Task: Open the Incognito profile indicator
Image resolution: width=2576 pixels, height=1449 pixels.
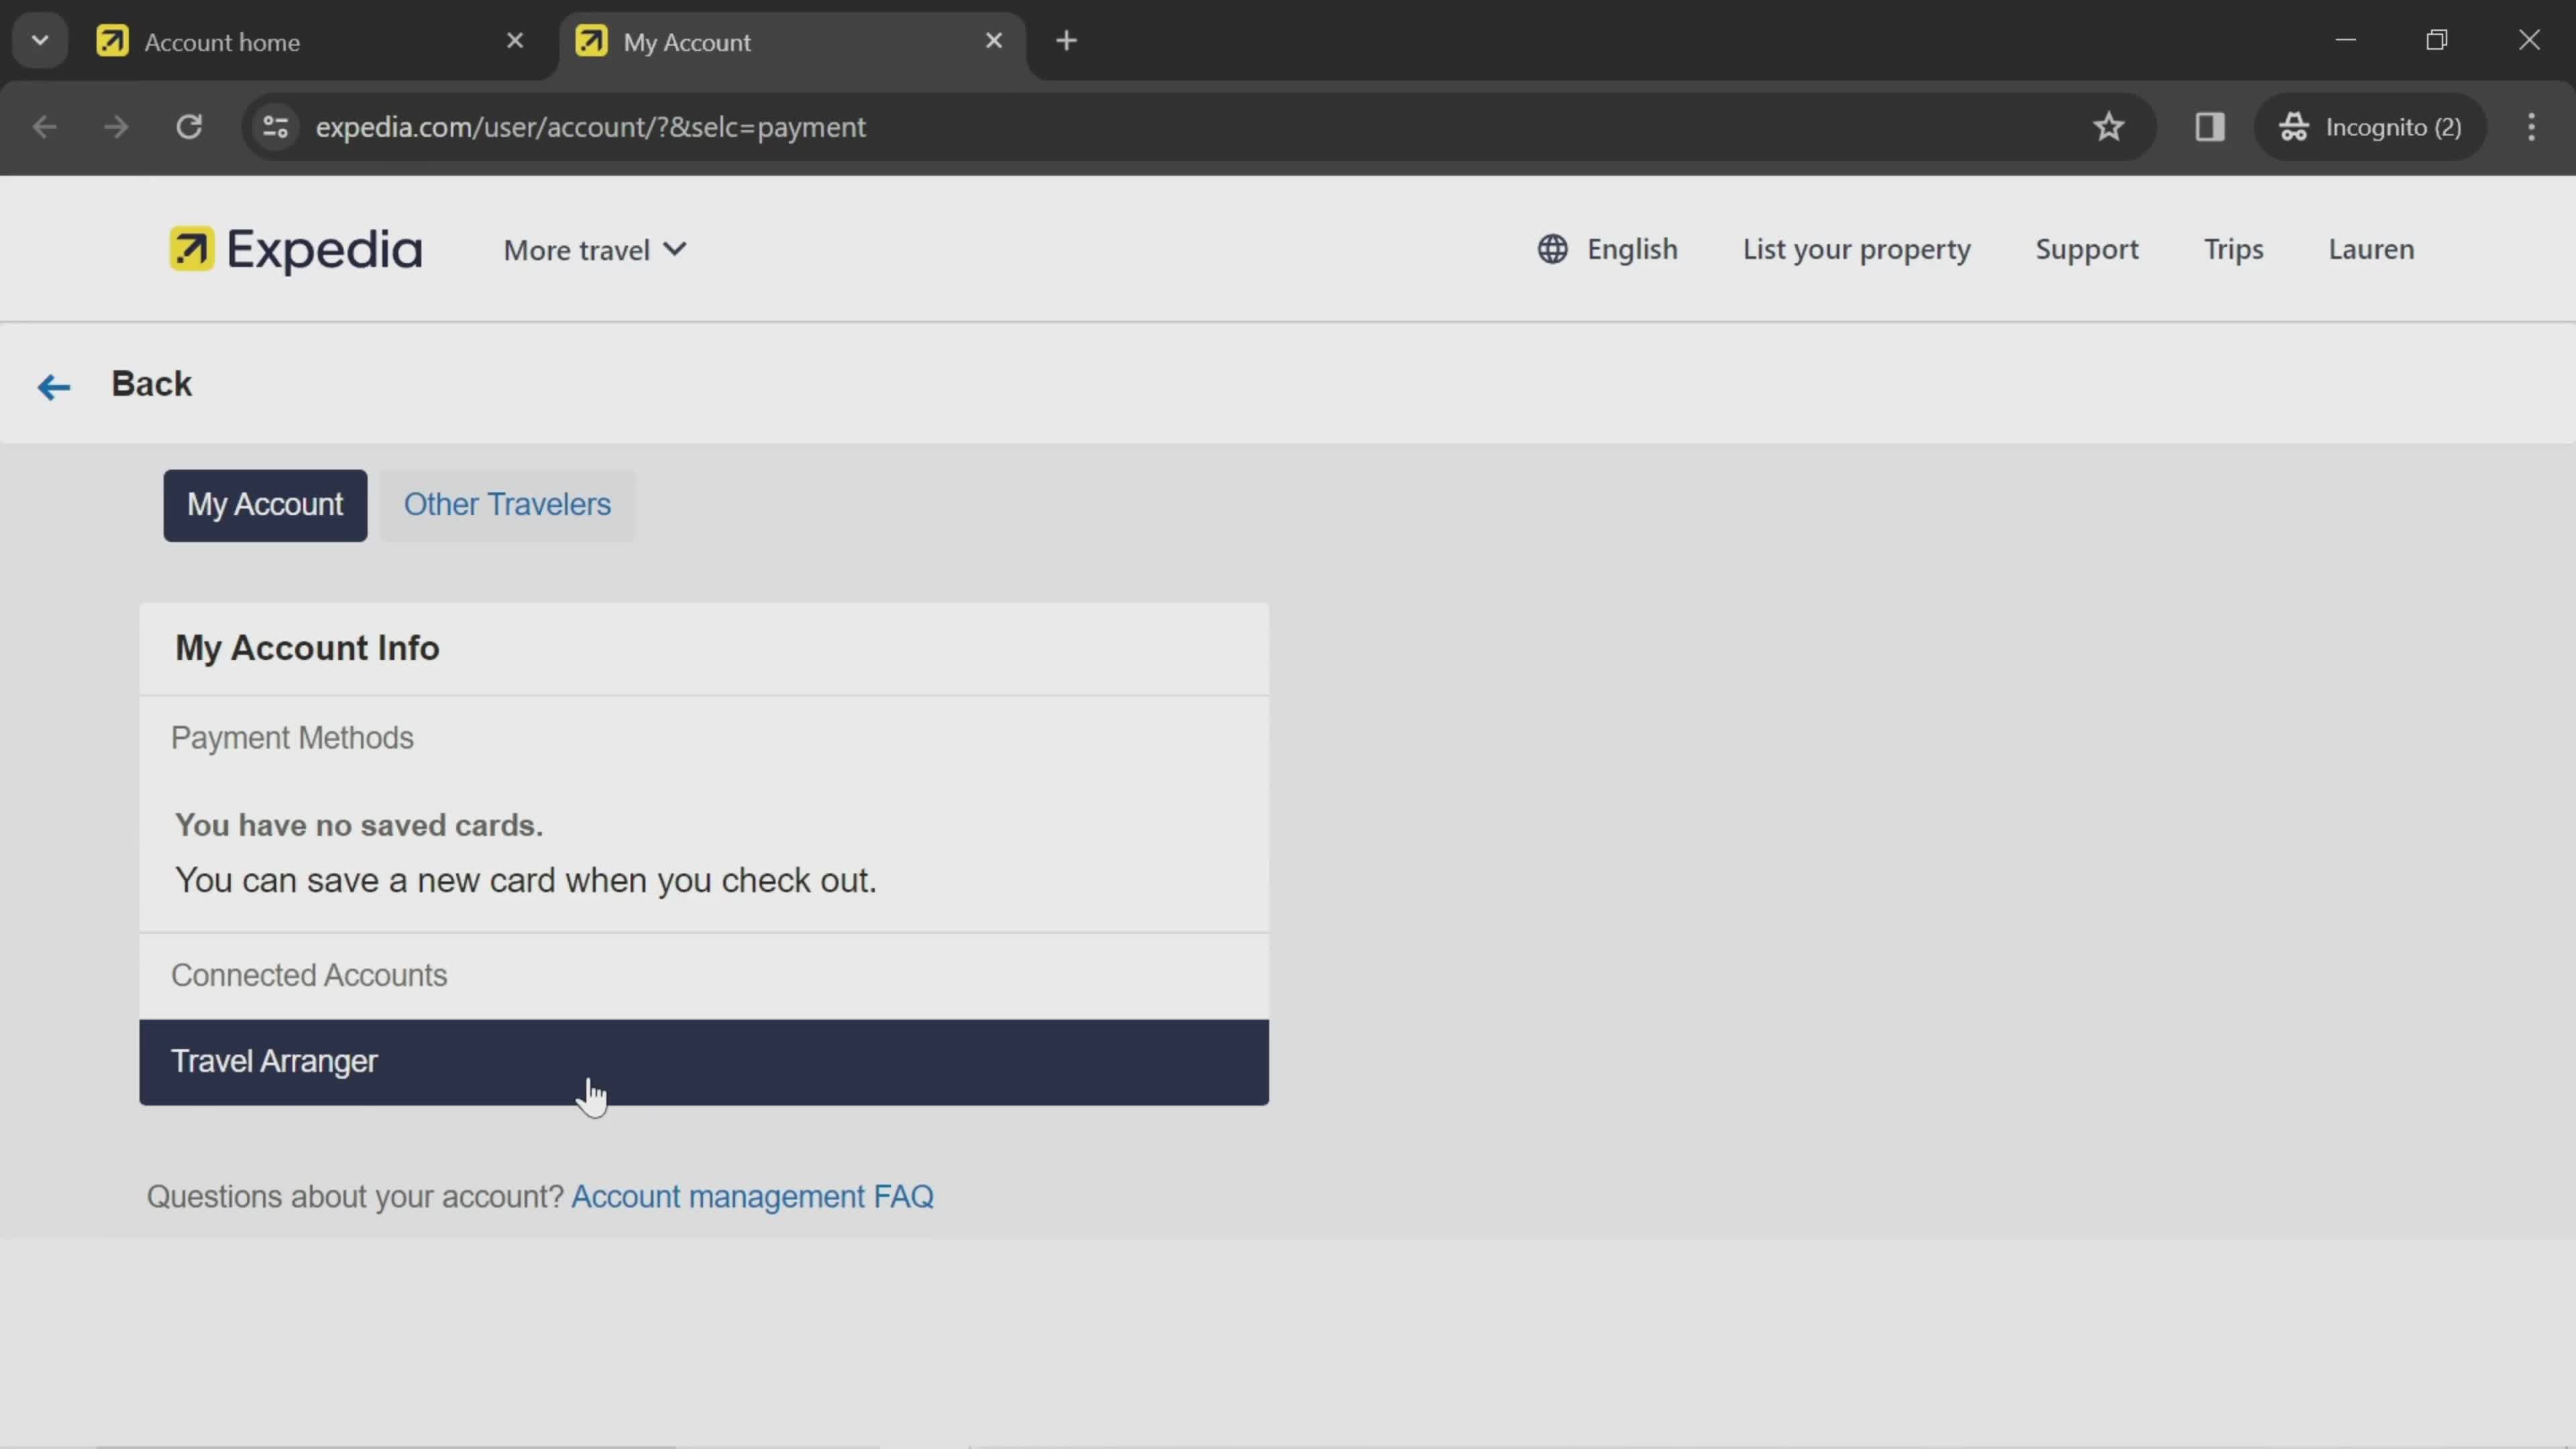Action: click(x=2370, y=127)
